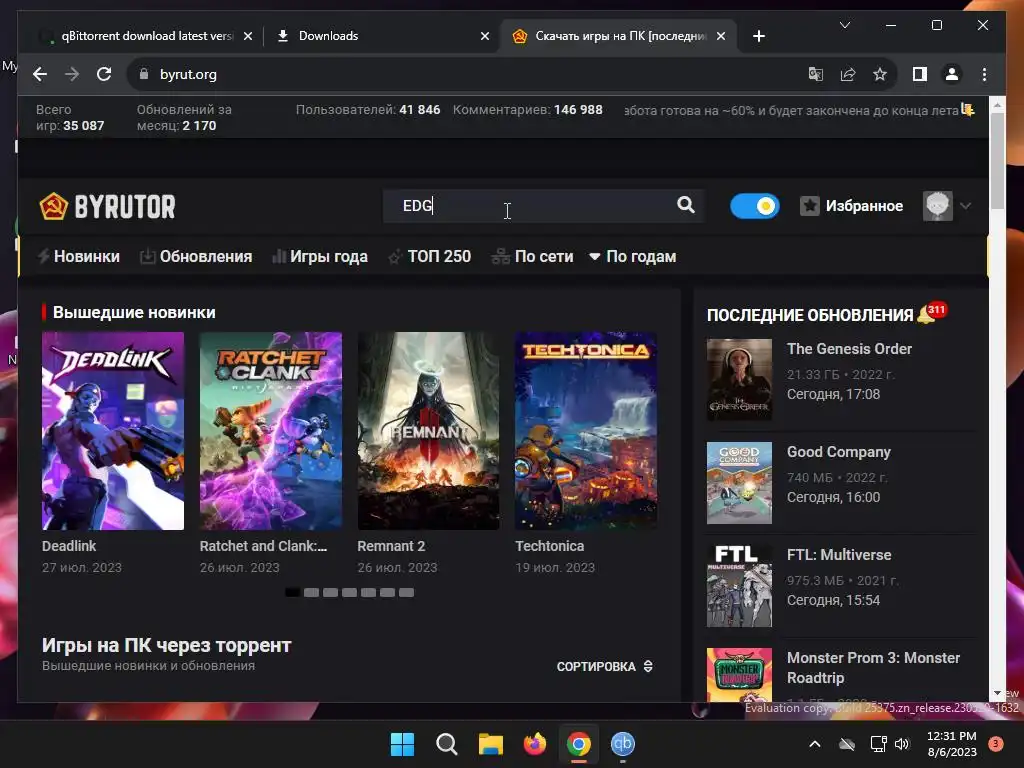The image size is (1024, 768).
Task: Open the По сети menu item
Action: tap(533, 257)
